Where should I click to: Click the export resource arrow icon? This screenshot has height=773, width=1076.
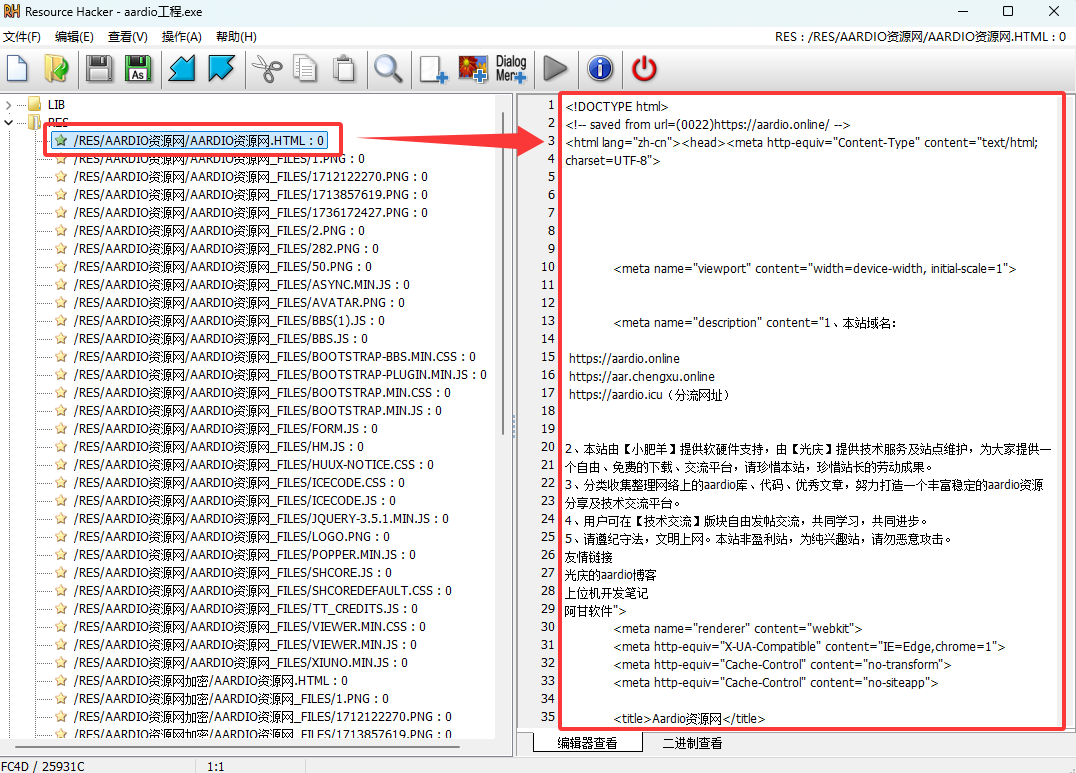tap(221, 69)
